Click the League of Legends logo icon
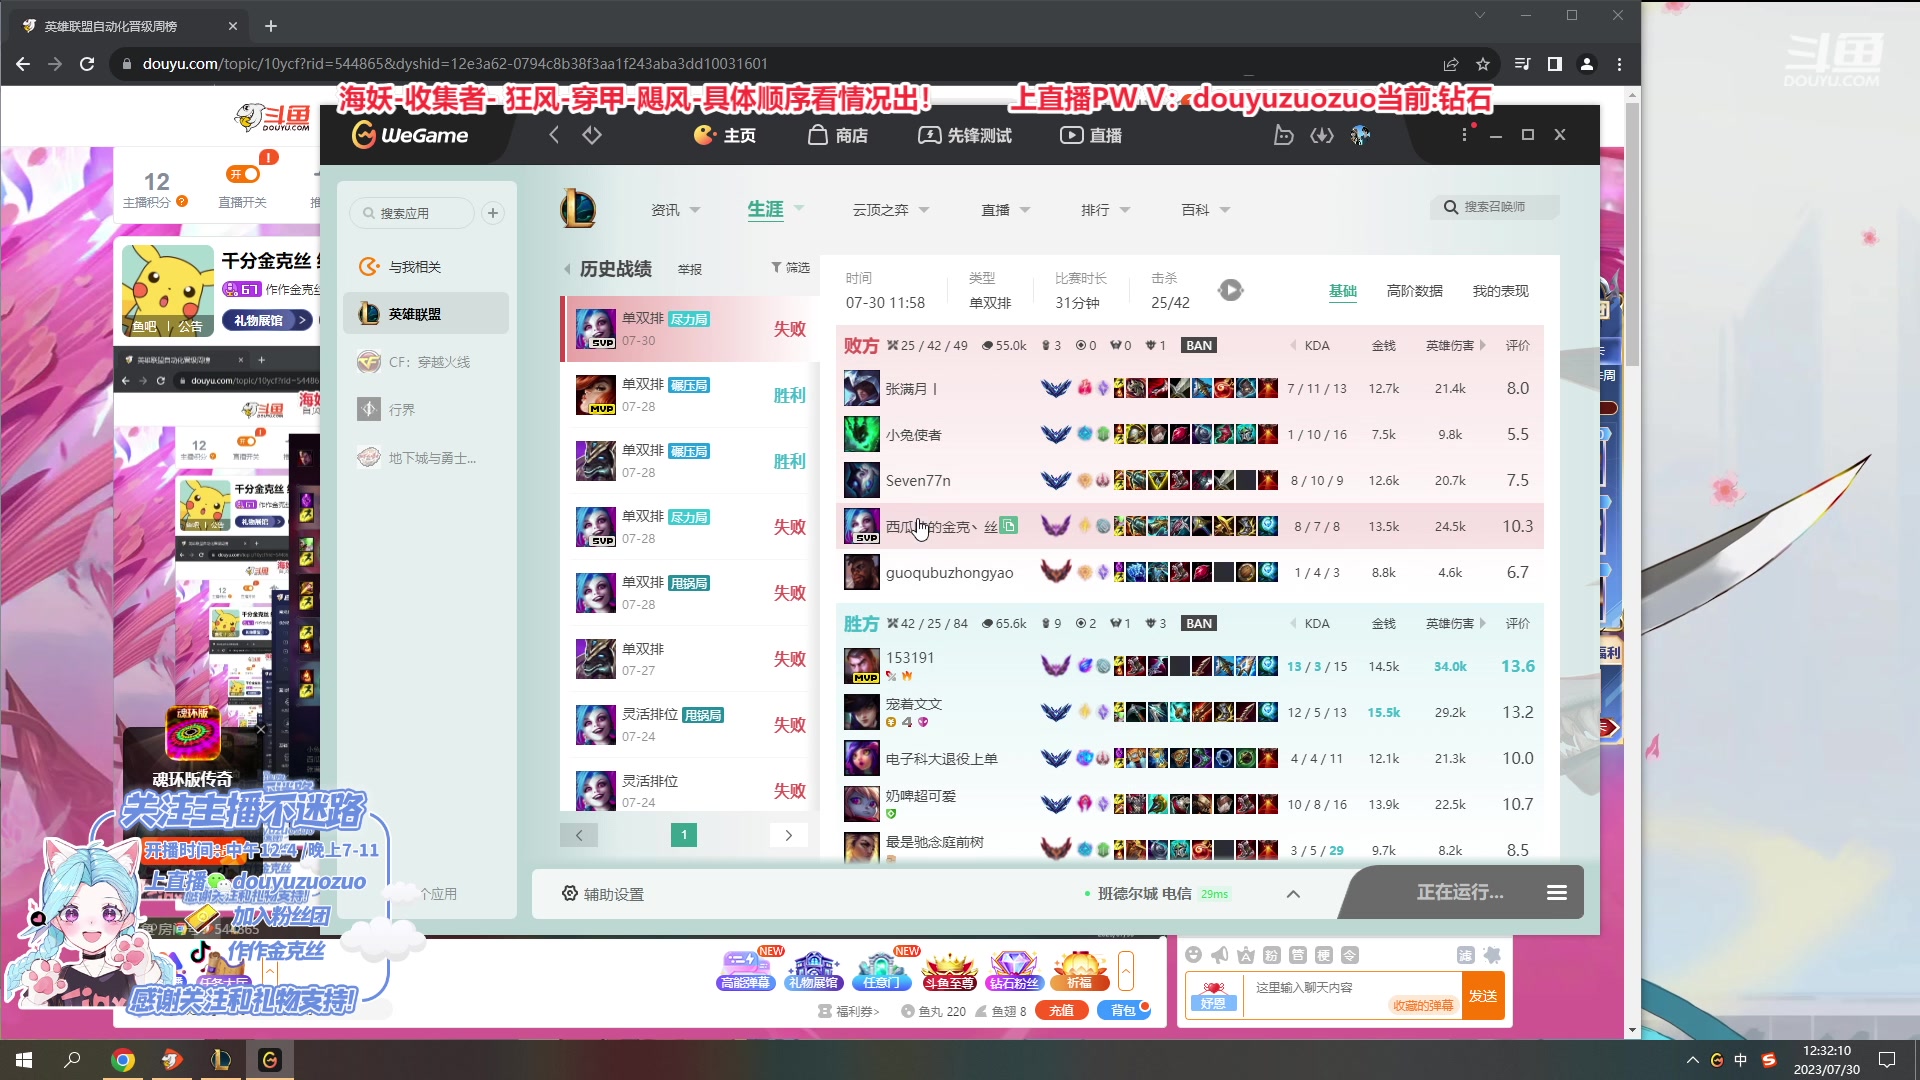 click(x=578, y=209)
